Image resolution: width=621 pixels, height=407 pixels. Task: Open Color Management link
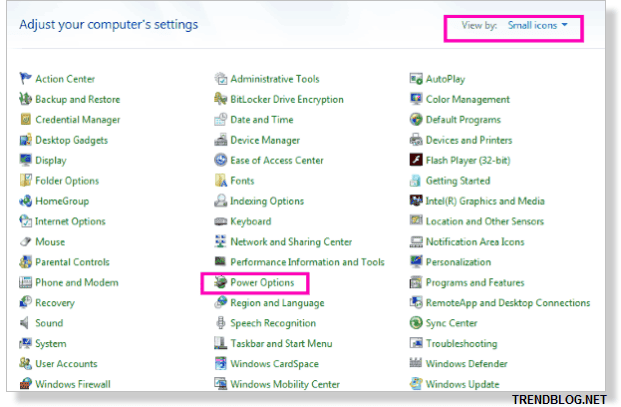point(468,99)
